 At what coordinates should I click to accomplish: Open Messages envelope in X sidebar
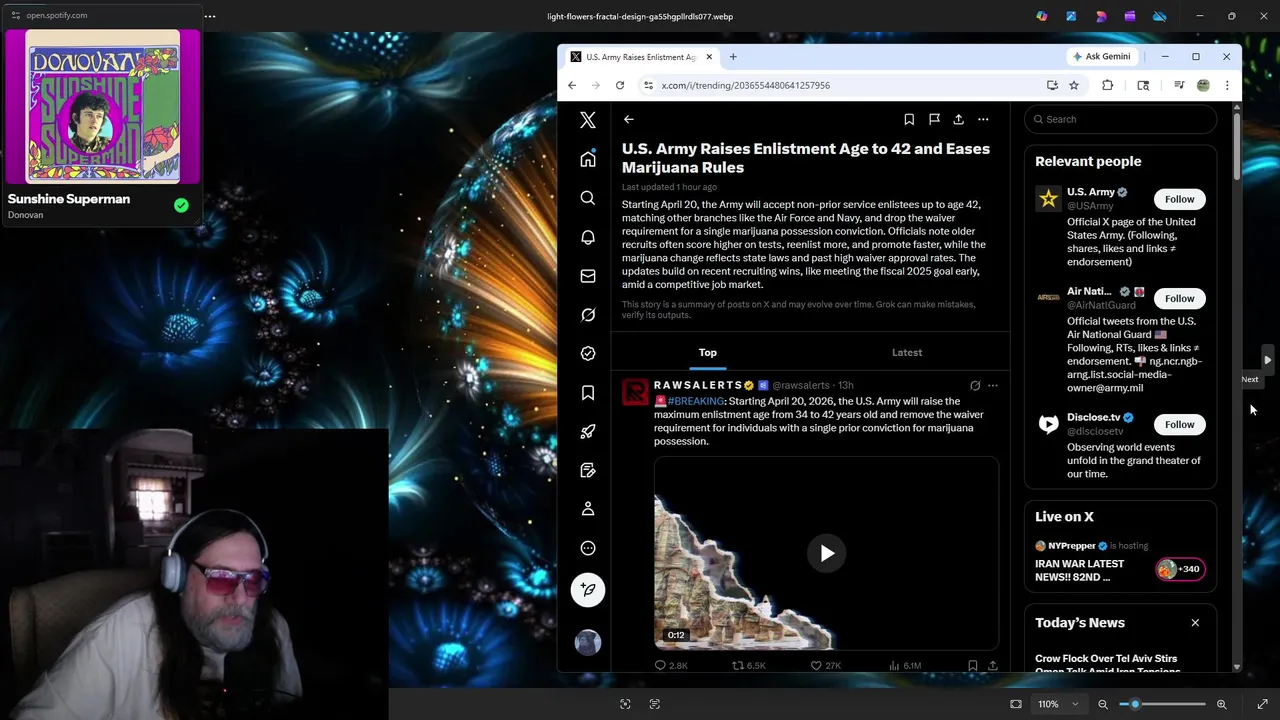[x=588, y=276]
